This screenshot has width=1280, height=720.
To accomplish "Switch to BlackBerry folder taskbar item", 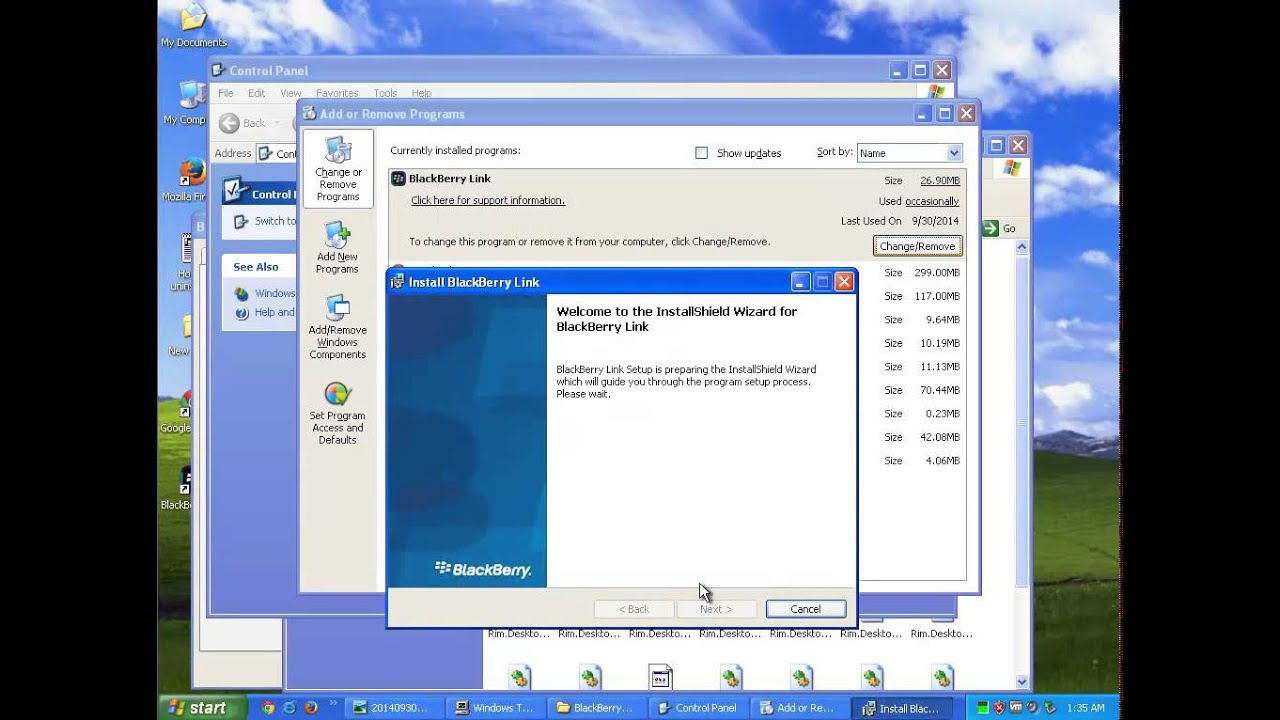I will pos(596,708).
